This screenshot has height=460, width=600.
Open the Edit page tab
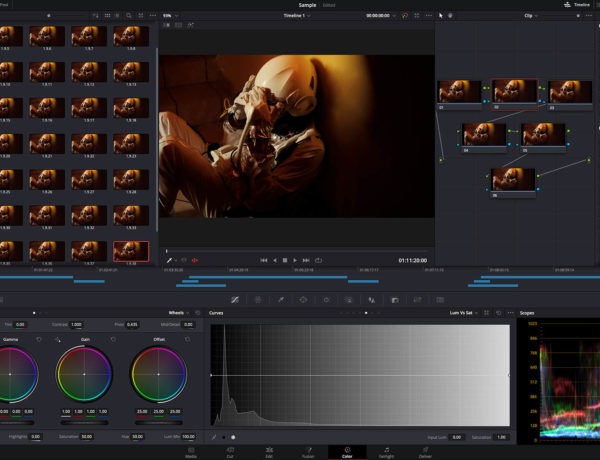(x=268, y=452)
